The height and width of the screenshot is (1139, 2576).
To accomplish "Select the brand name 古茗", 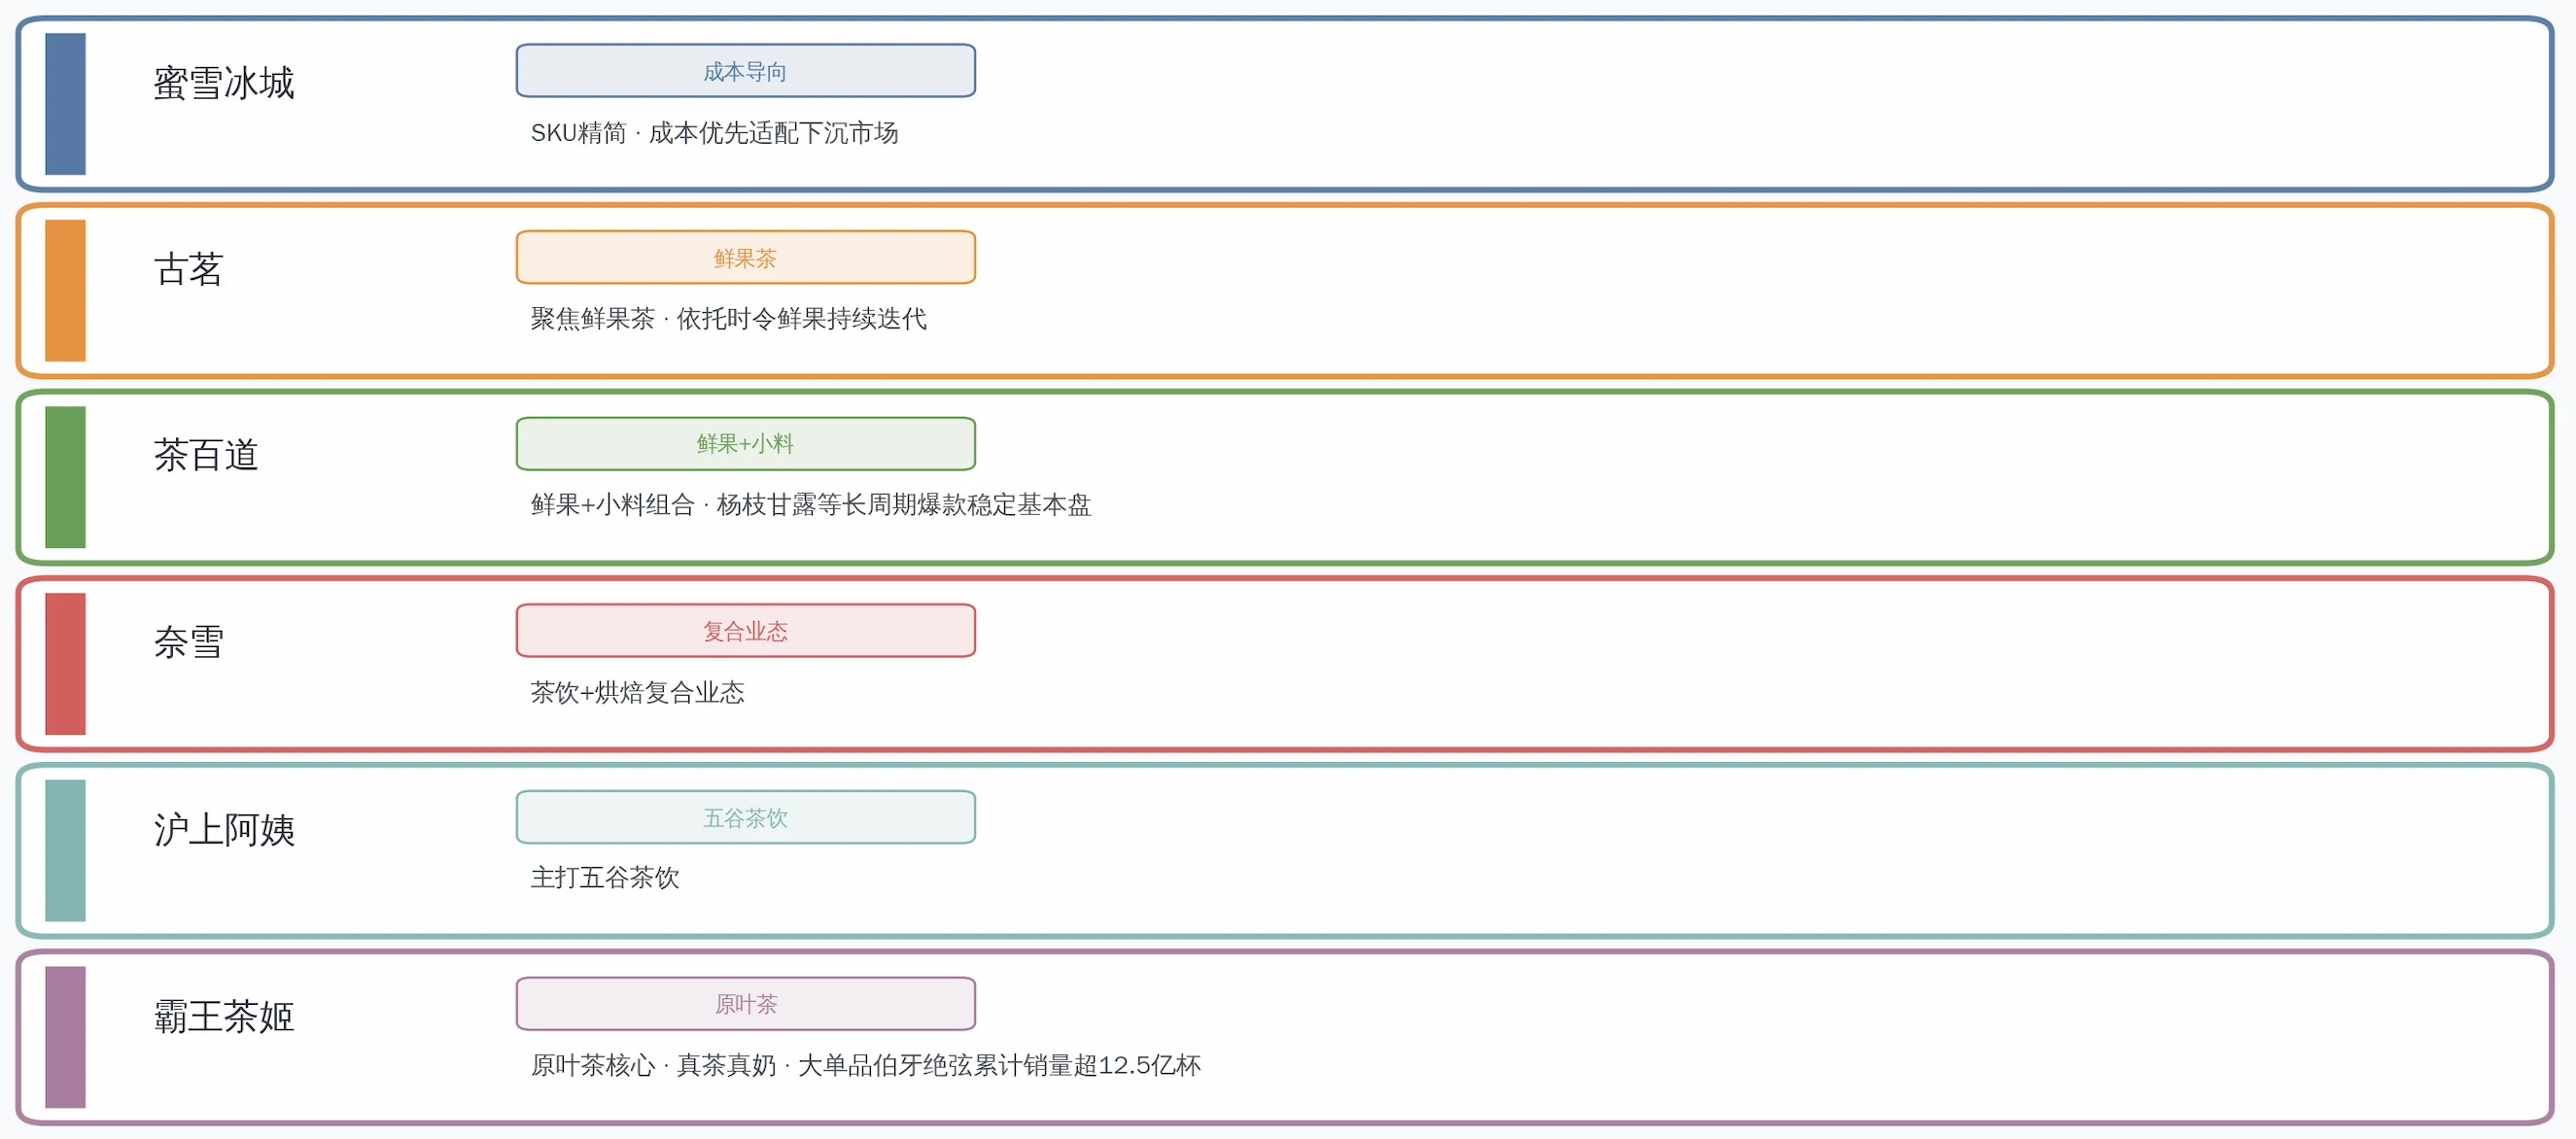I will [188, 269].
